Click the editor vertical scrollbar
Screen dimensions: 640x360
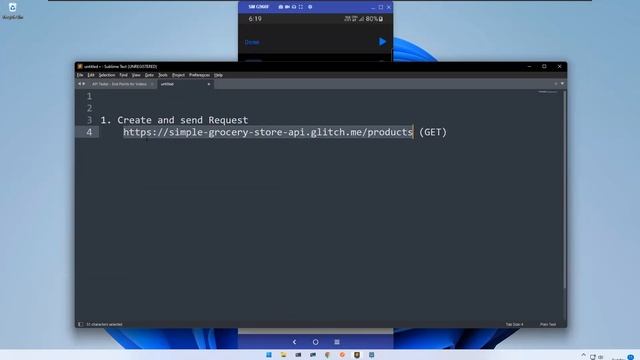click(x=565, y=189)
